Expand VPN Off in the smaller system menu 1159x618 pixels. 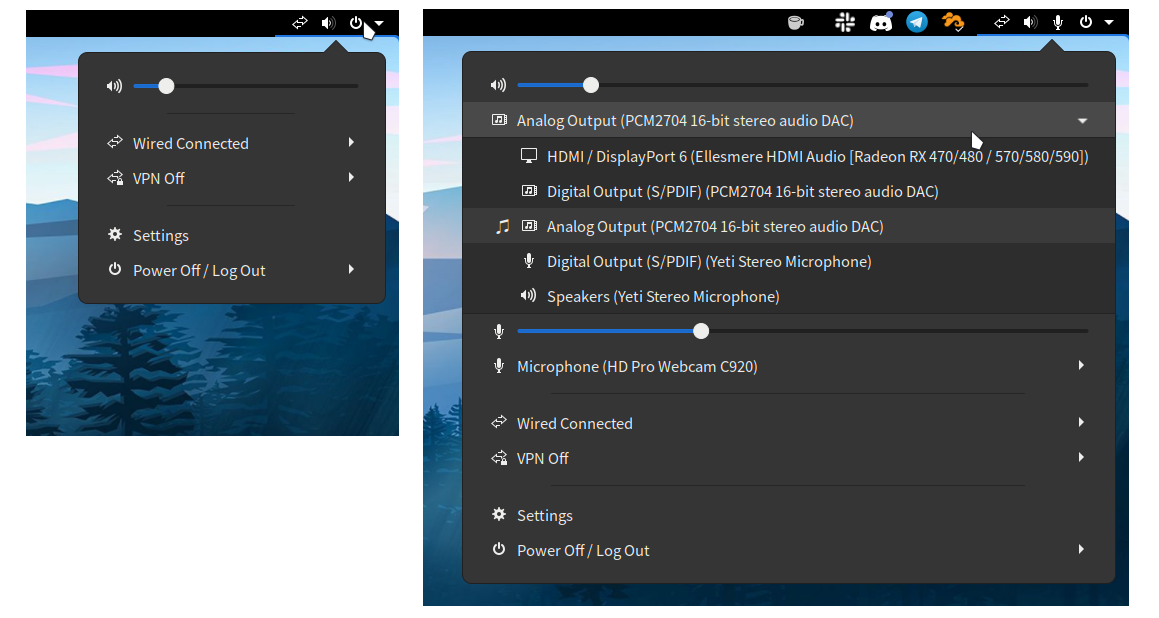tap(351, 178)
